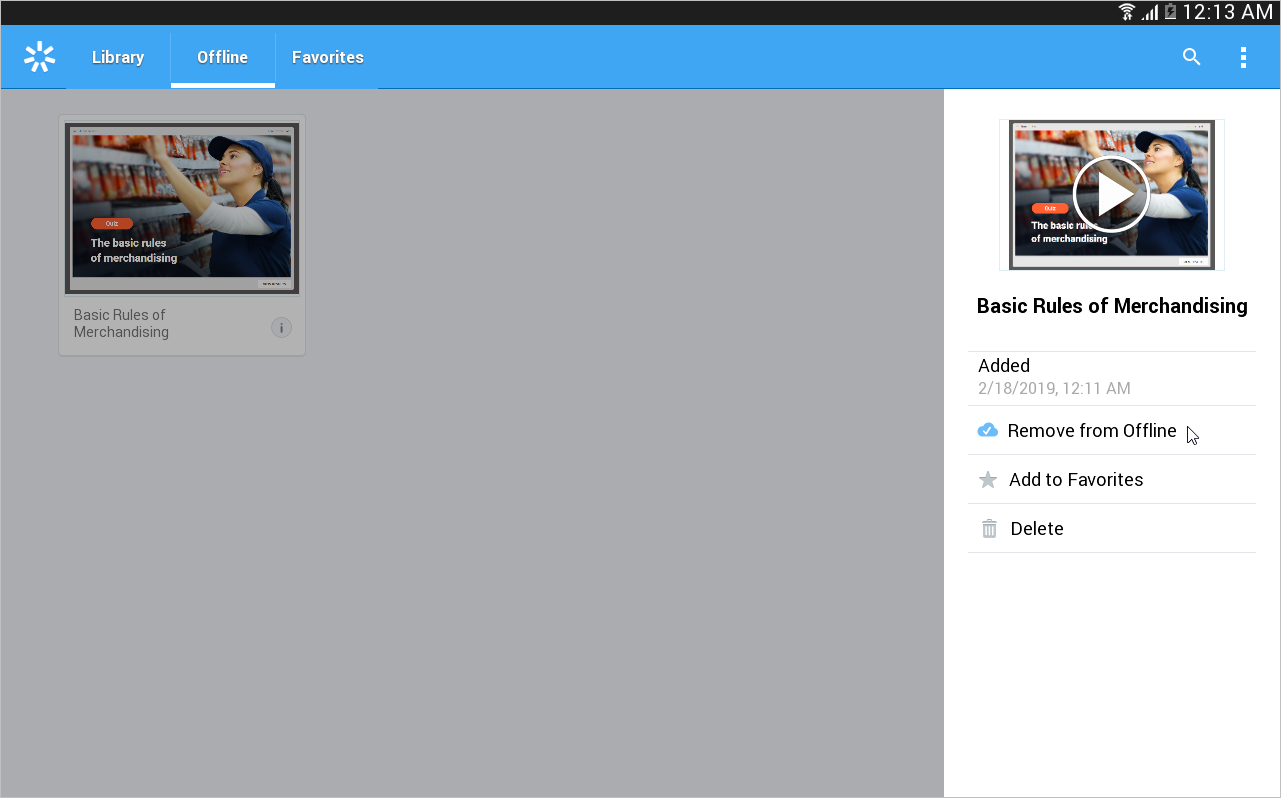Tap the Delete text in the side panel
The image size is (1281, 798).
(1036, 529)
